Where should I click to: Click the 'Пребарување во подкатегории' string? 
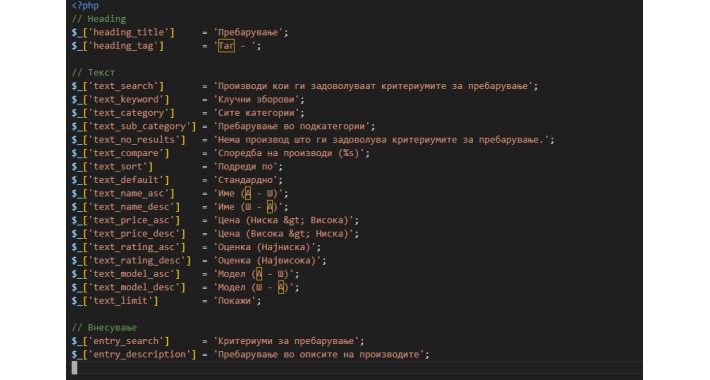click(x=291, y=126)
